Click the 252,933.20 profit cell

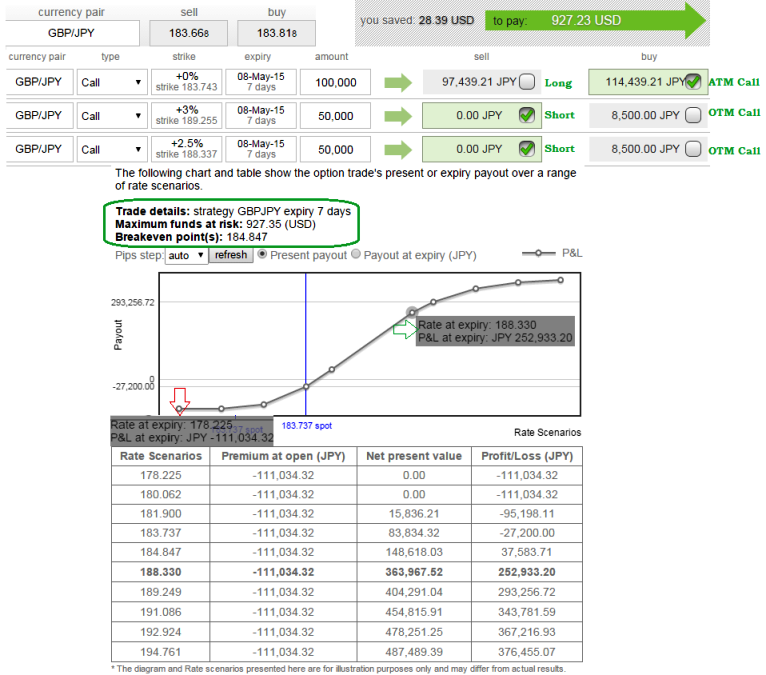click(x=527, y=572)
